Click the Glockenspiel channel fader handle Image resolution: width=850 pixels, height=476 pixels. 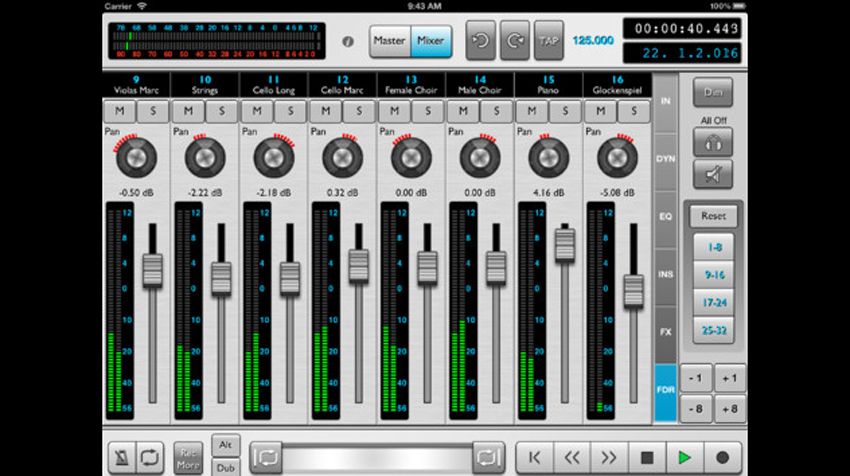tap(633, 291)
